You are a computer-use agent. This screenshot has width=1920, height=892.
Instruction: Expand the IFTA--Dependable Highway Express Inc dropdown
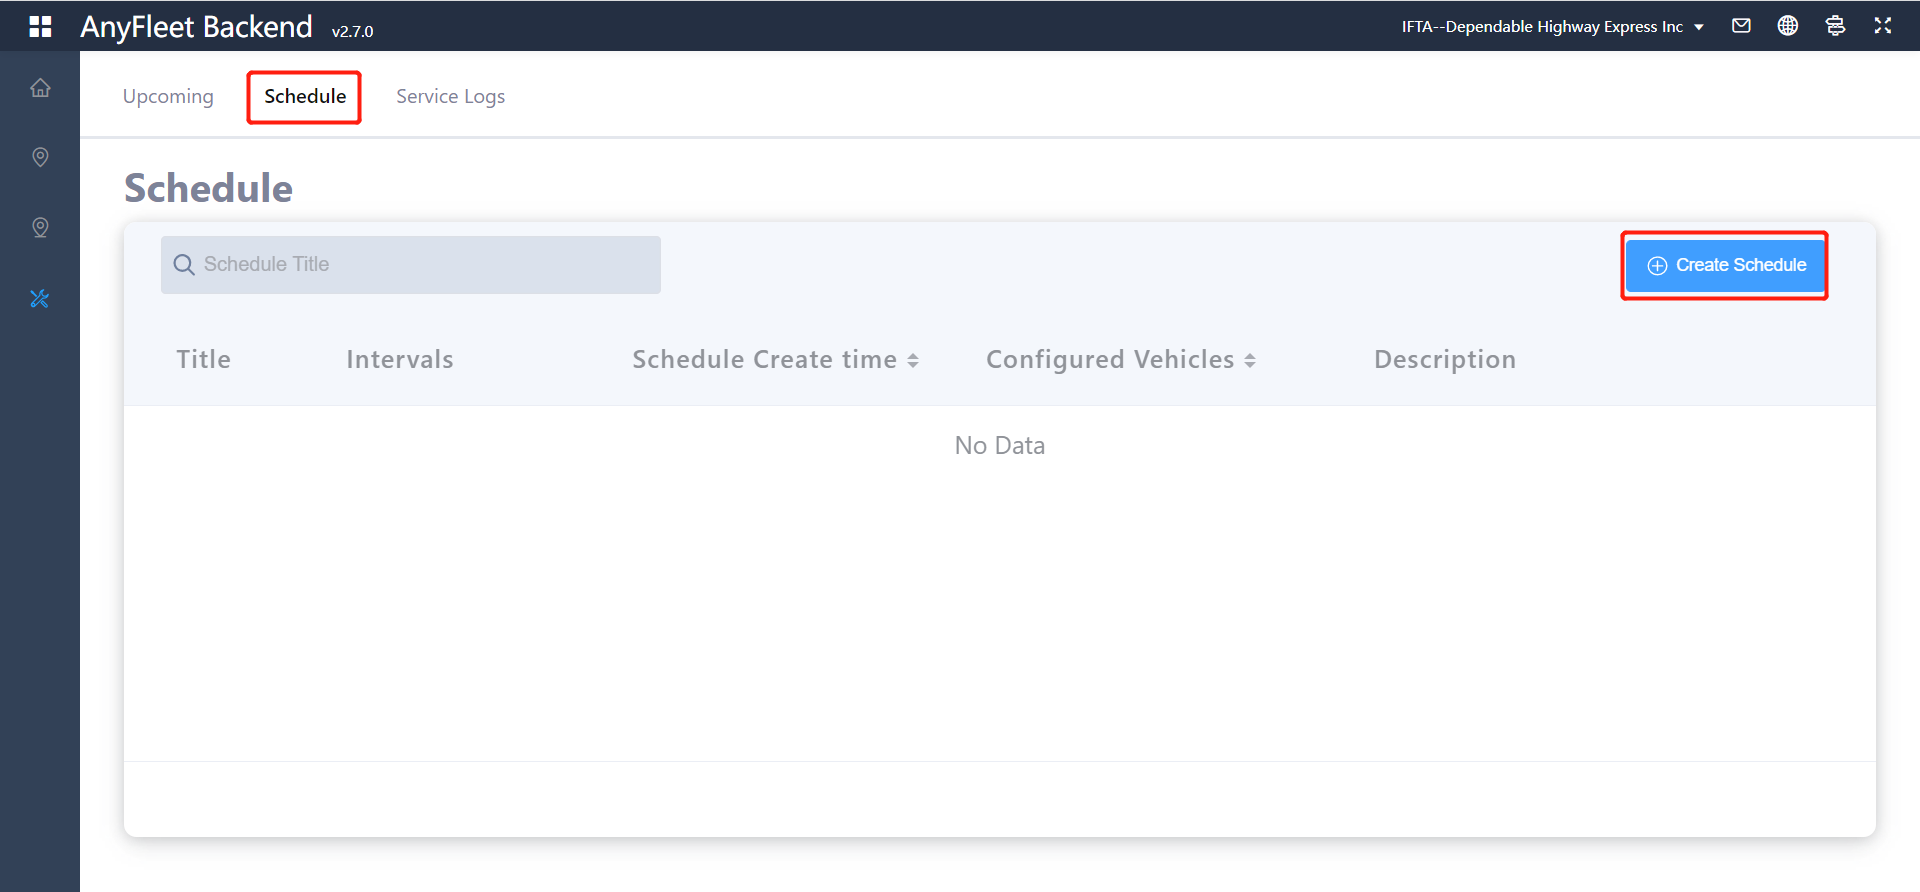click(x=1552, y=27)
